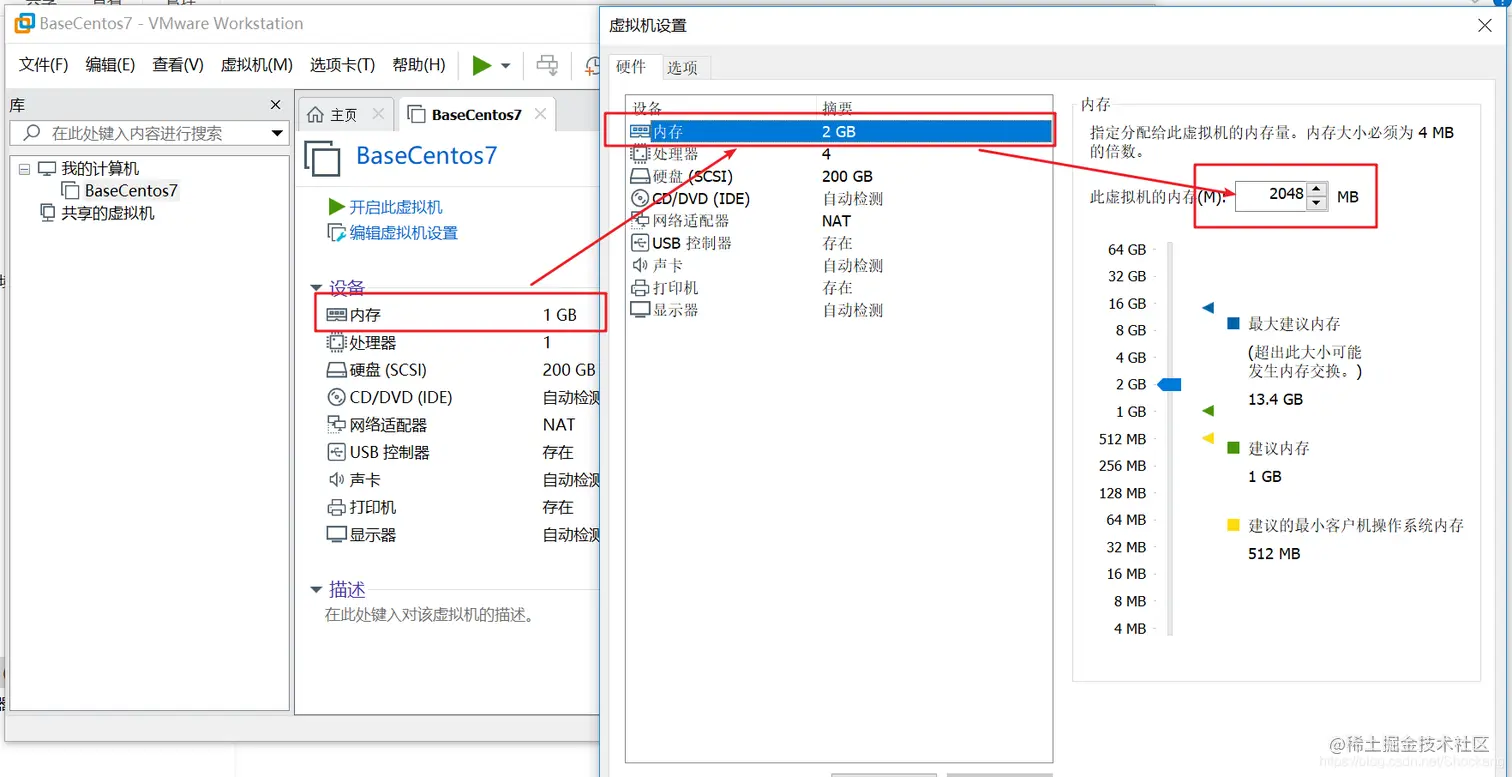Close the BaseCentos7 tab
Viewport: 1512px width, 777px height.
pyautogui.click(x=540, y=114)
